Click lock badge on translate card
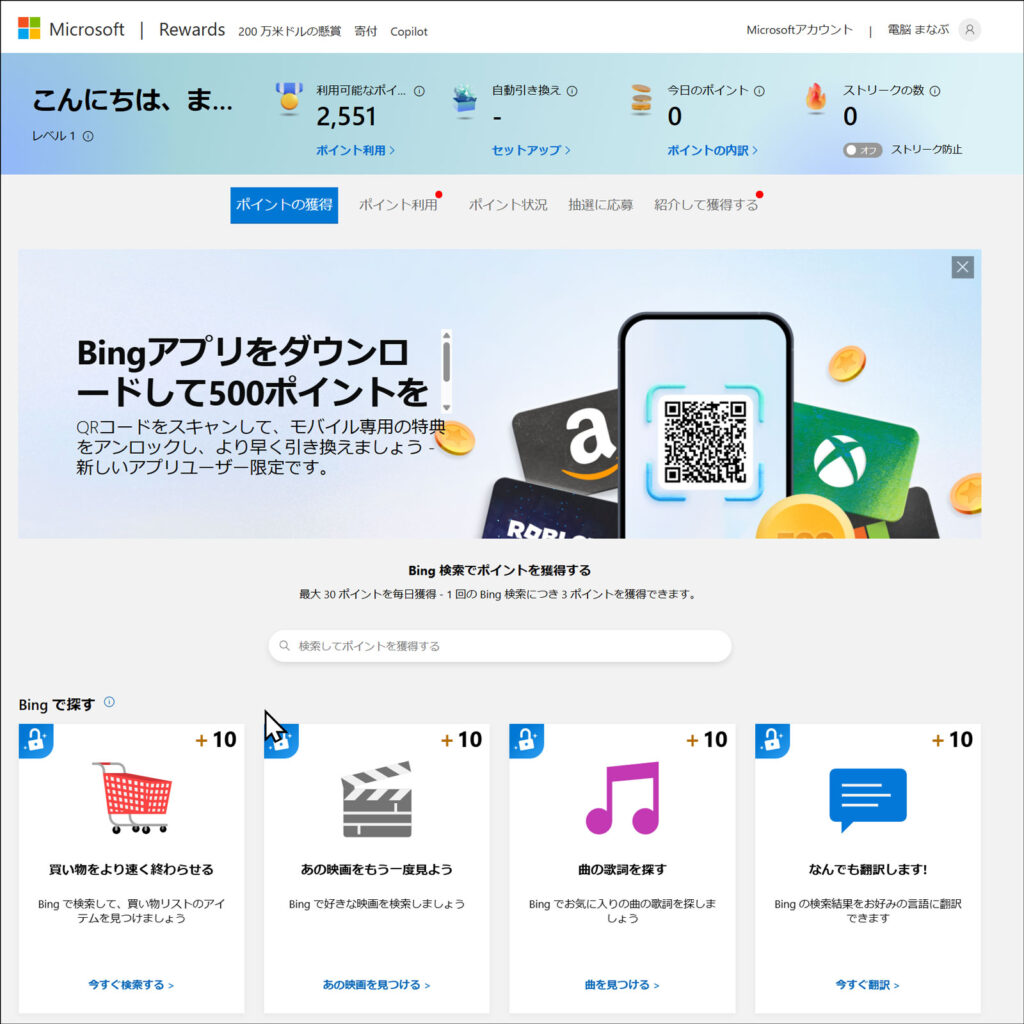The height and width of the screenshot is (1024, 1024). tap(772, 741)
